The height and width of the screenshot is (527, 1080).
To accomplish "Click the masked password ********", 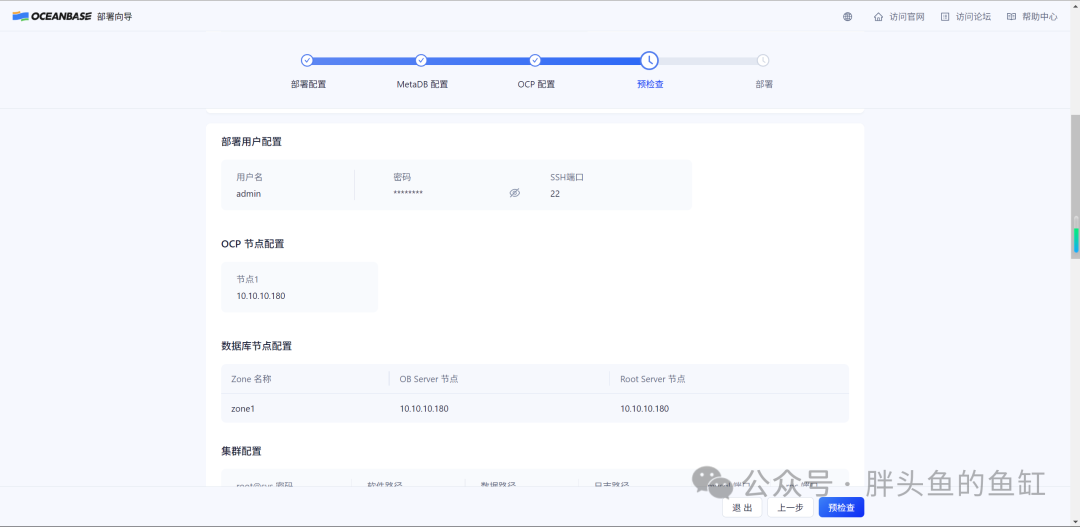I will pyautogui.click(x=408, y=194).
